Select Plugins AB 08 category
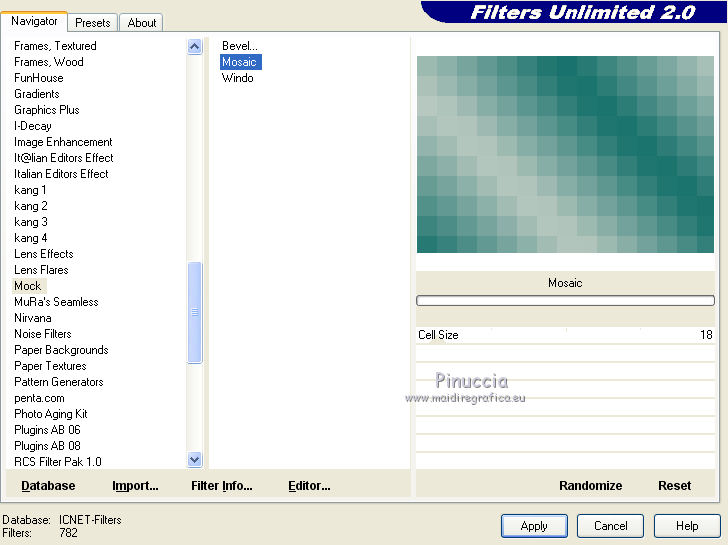The width and height of the screenshot is (728, 545). click(47, 446)
